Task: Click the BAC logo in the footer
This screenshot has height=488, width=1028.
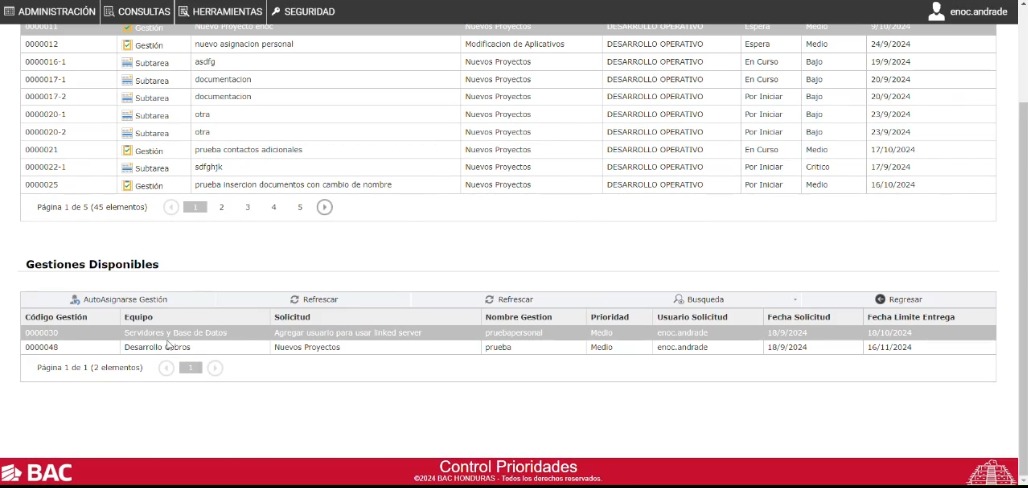Action: click(37, 472)
